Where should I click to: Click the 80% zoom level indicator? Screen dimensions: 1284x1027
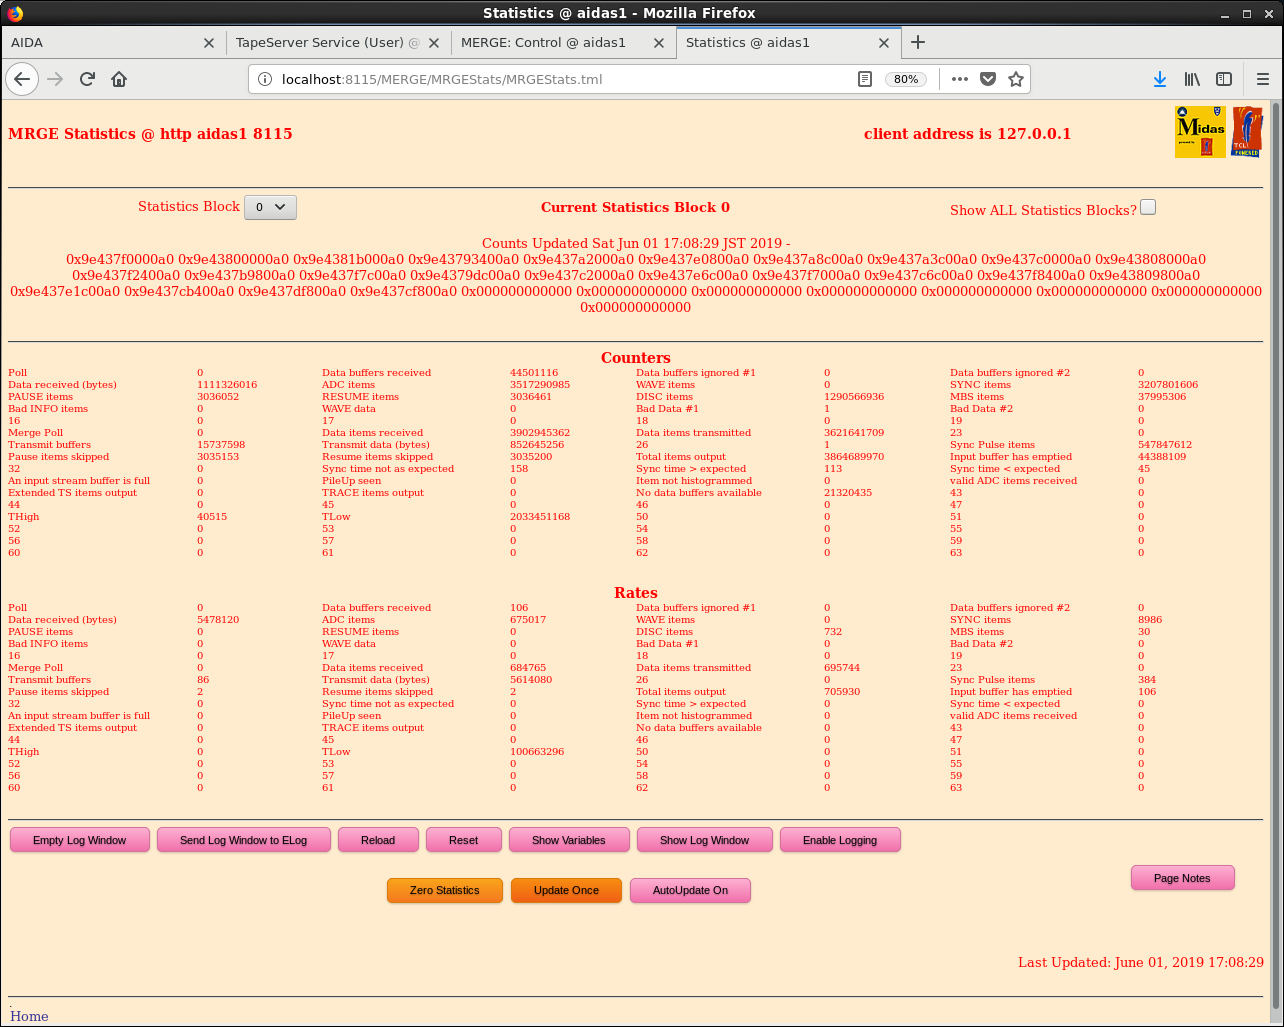tap(906, 79)
